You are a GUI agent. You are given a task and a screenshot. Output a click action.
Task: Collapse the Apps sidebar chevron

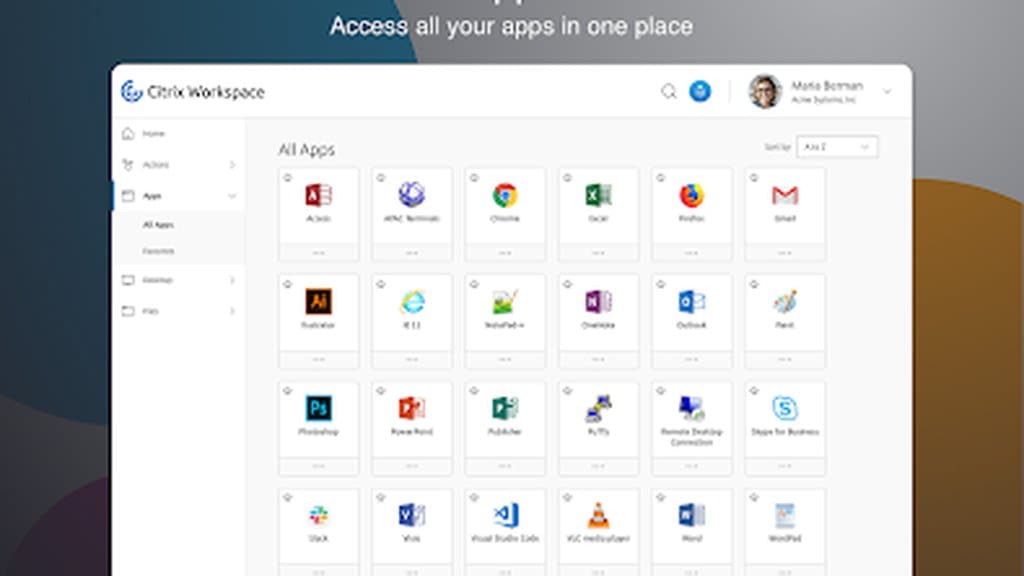click(x=232, y=196)
